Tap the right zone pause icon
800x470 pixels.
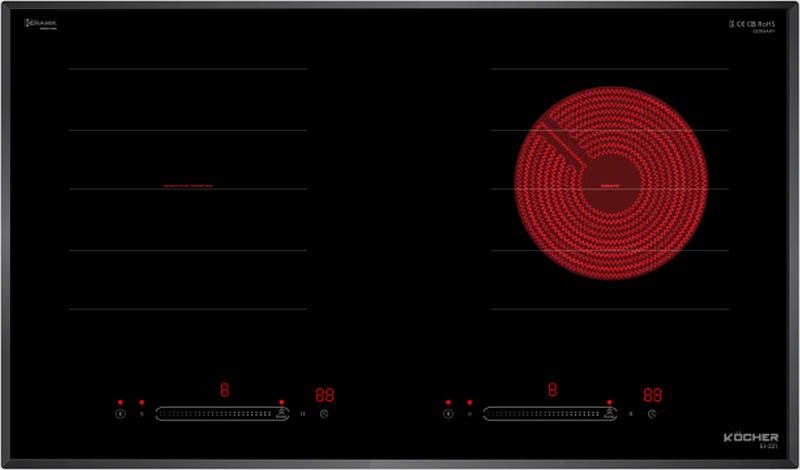pos(631,414)
